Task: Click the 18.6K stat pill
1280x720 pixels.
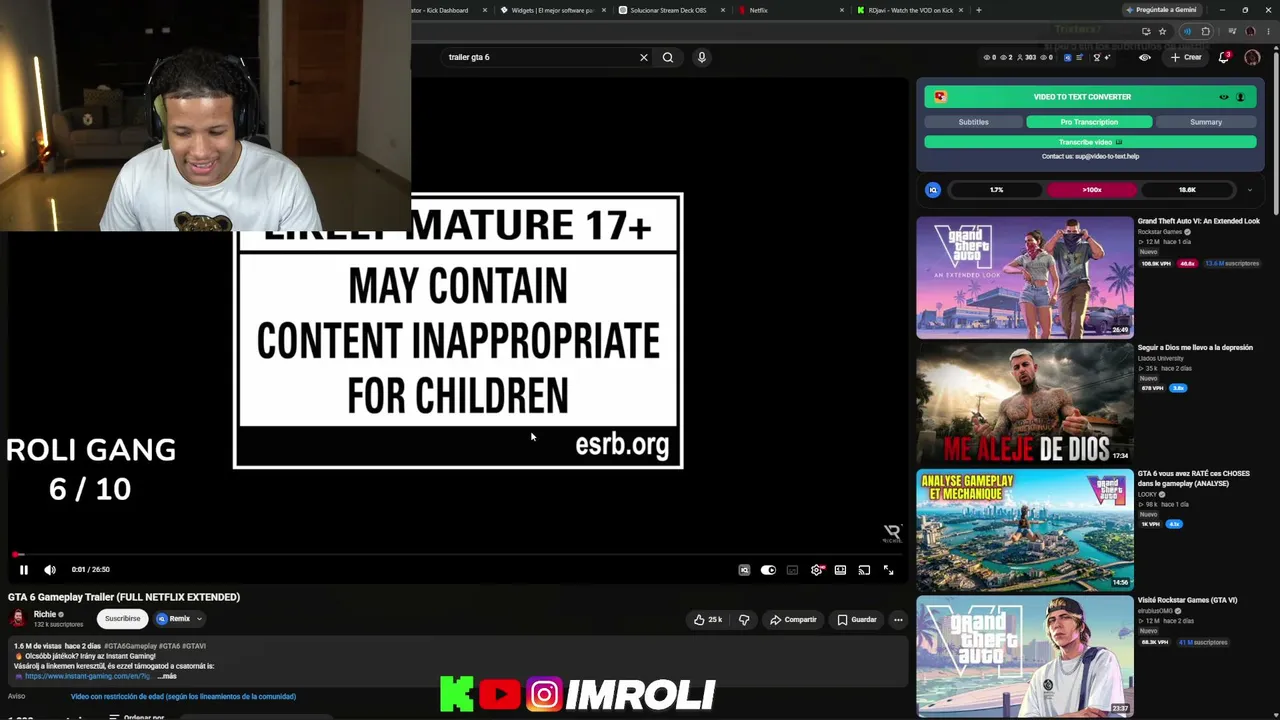Action: 1187,190
